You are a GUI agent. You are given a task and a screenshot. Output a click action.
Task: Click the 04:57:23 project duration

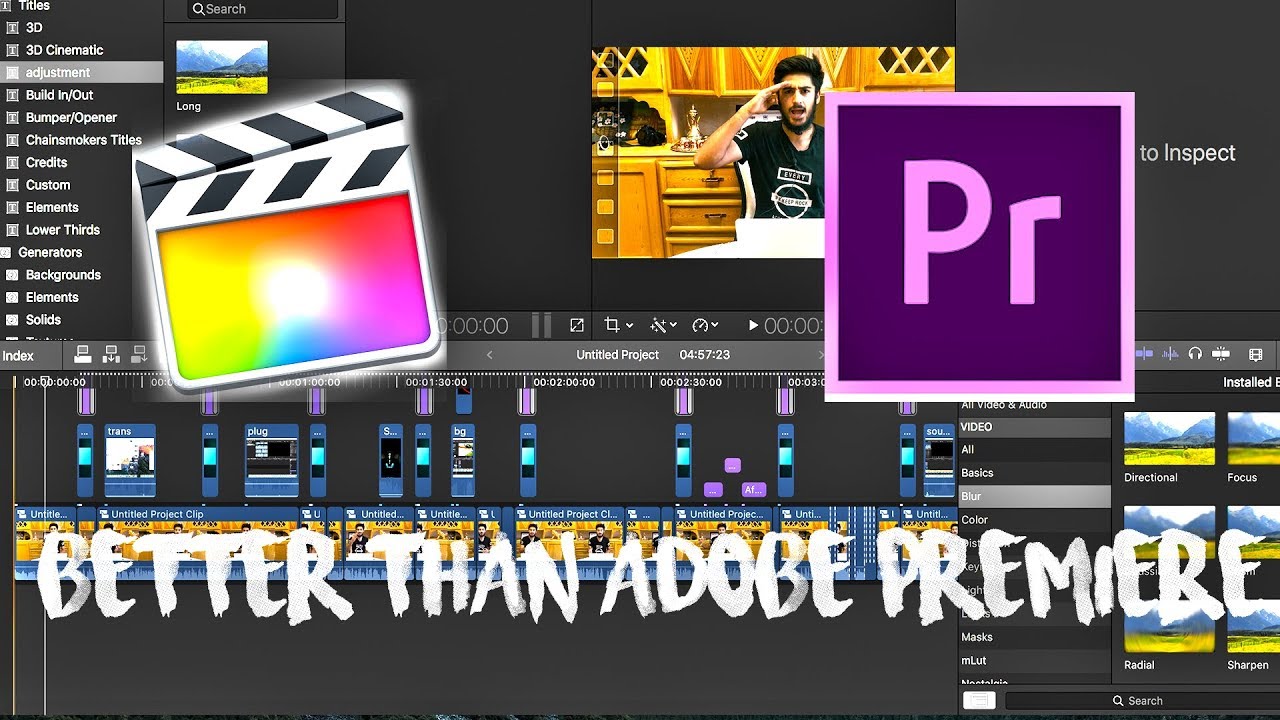(704, 355)
